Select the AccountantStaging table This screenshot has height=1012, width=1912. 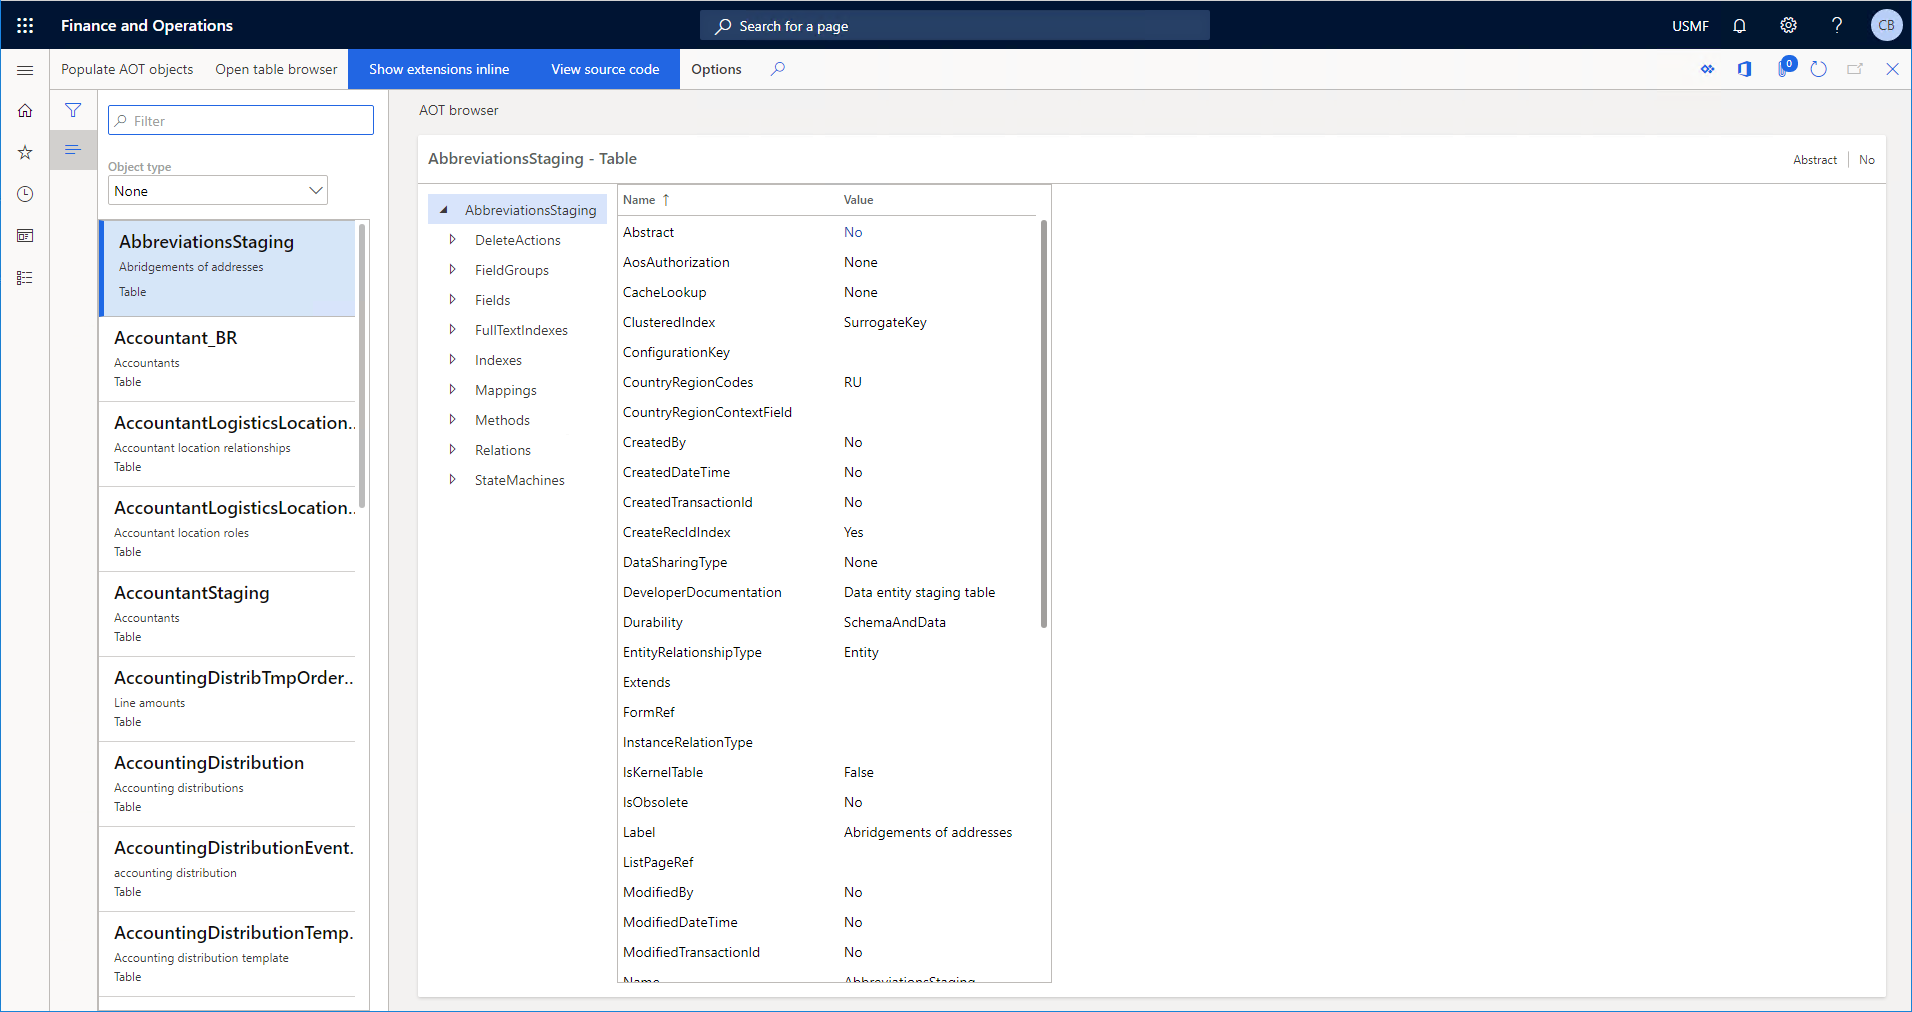coord(227,613)
